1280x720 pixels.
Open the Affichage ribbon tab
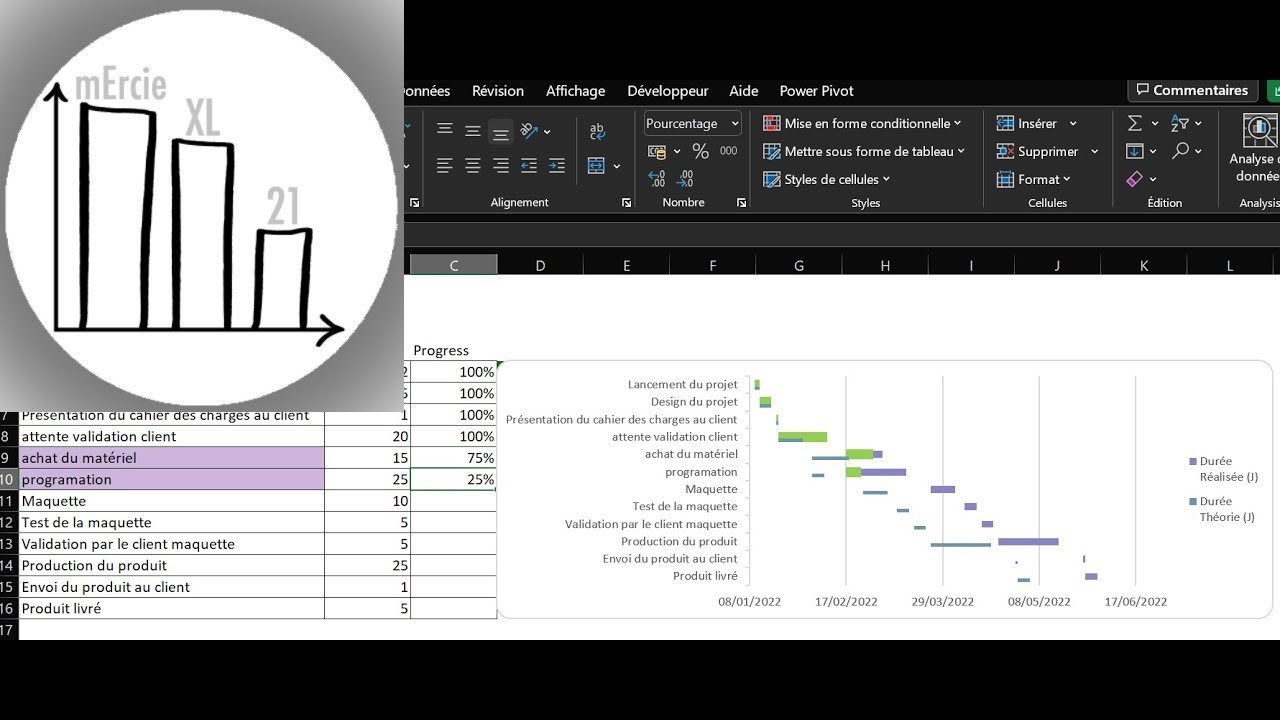(575, 90)
